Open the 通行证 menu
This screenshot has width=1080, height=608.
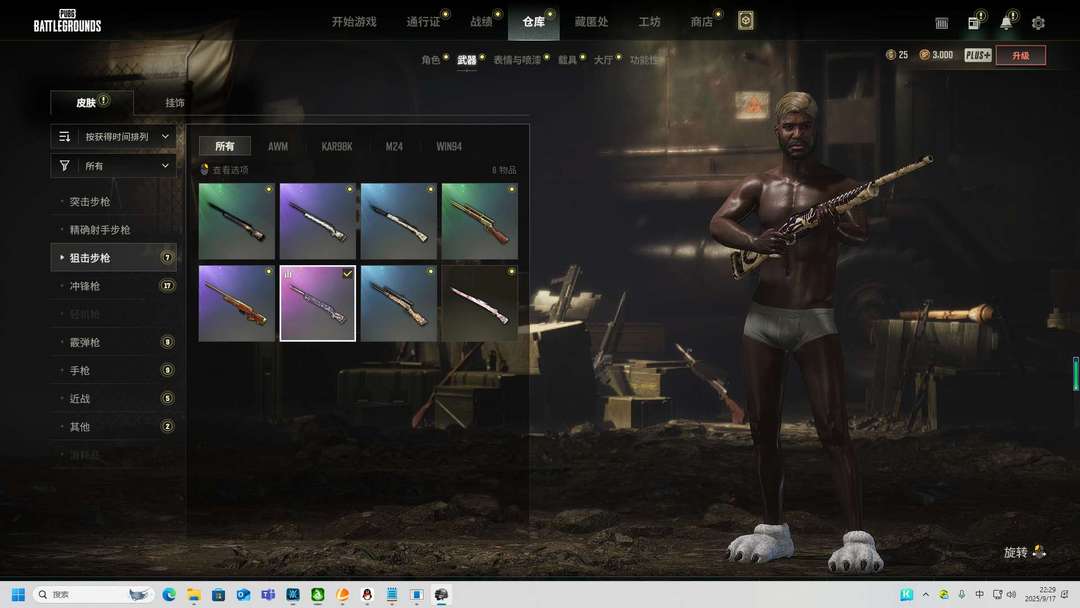point(423,22)
